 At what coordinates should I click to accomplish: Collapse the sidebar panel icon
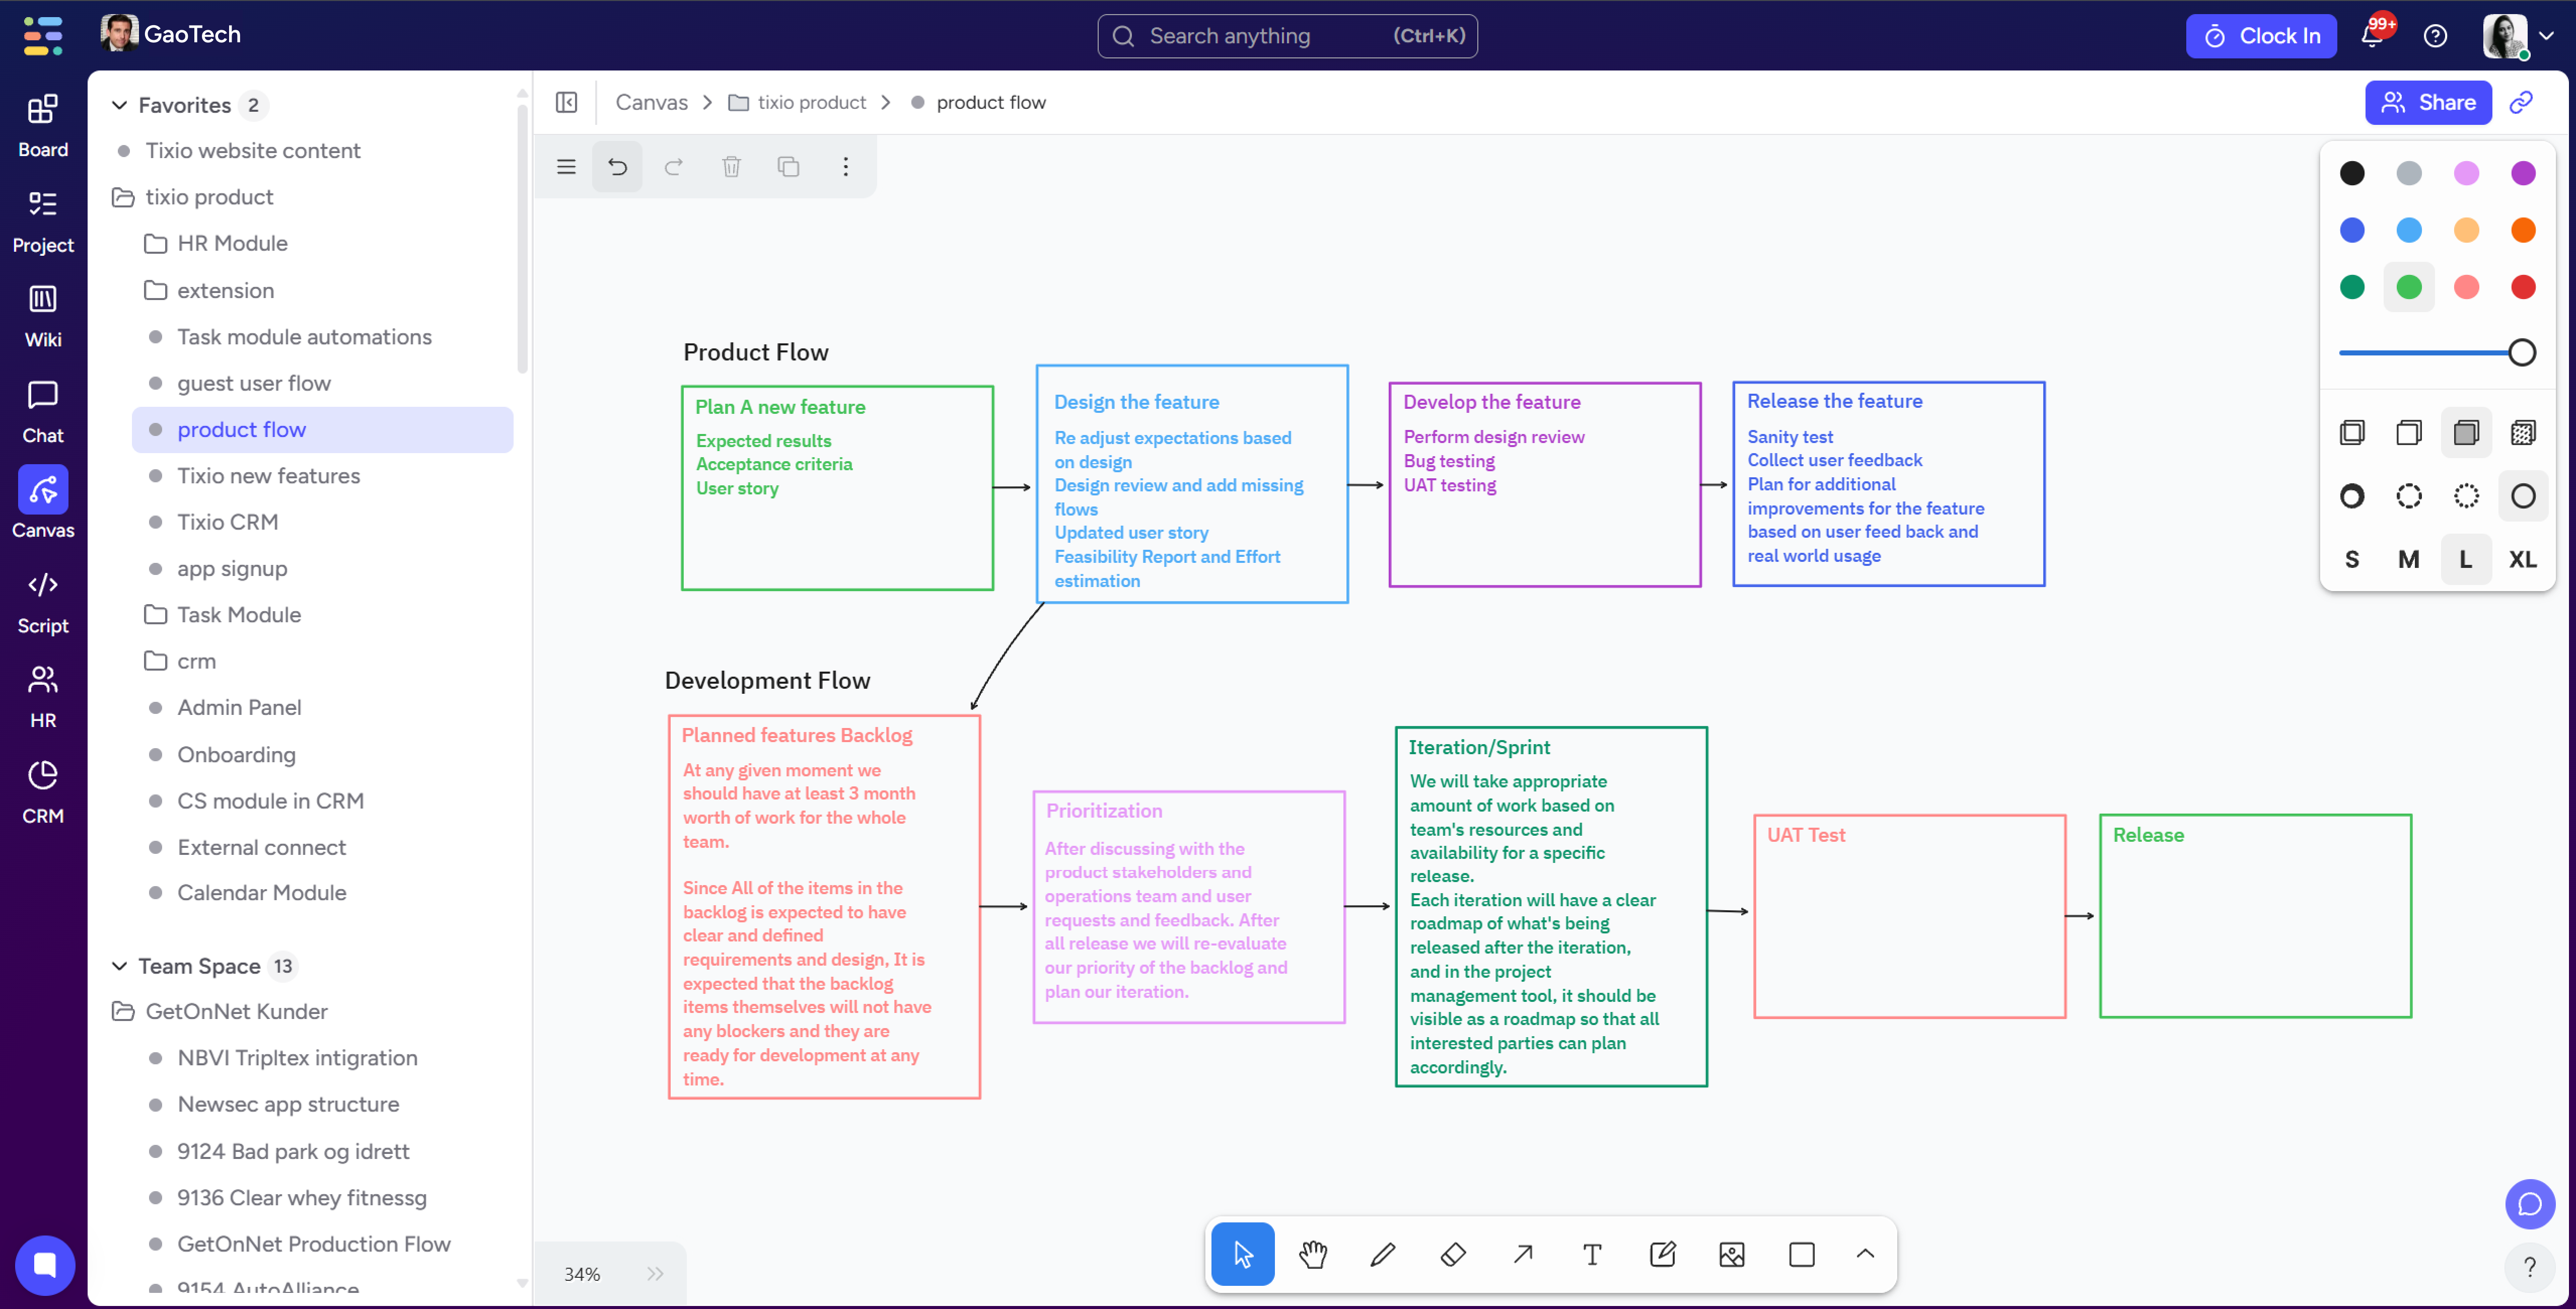tap(566, 102)
